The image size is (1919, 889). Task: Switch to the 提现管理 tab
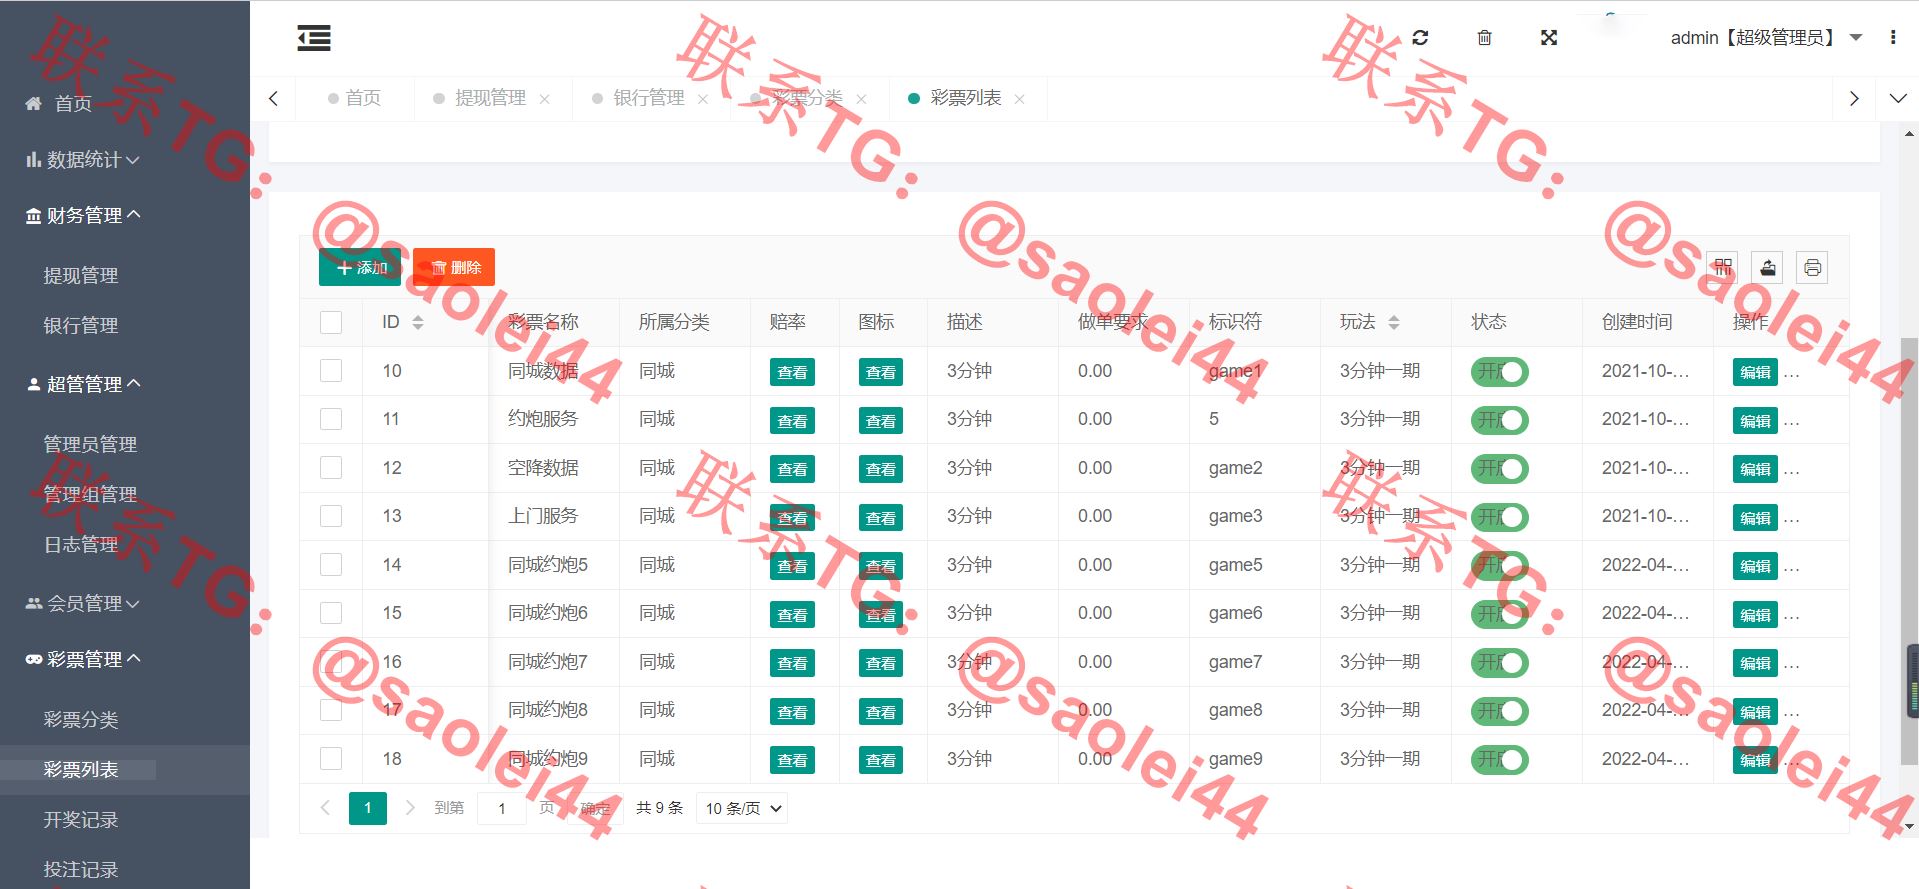[x=490, y=98]
